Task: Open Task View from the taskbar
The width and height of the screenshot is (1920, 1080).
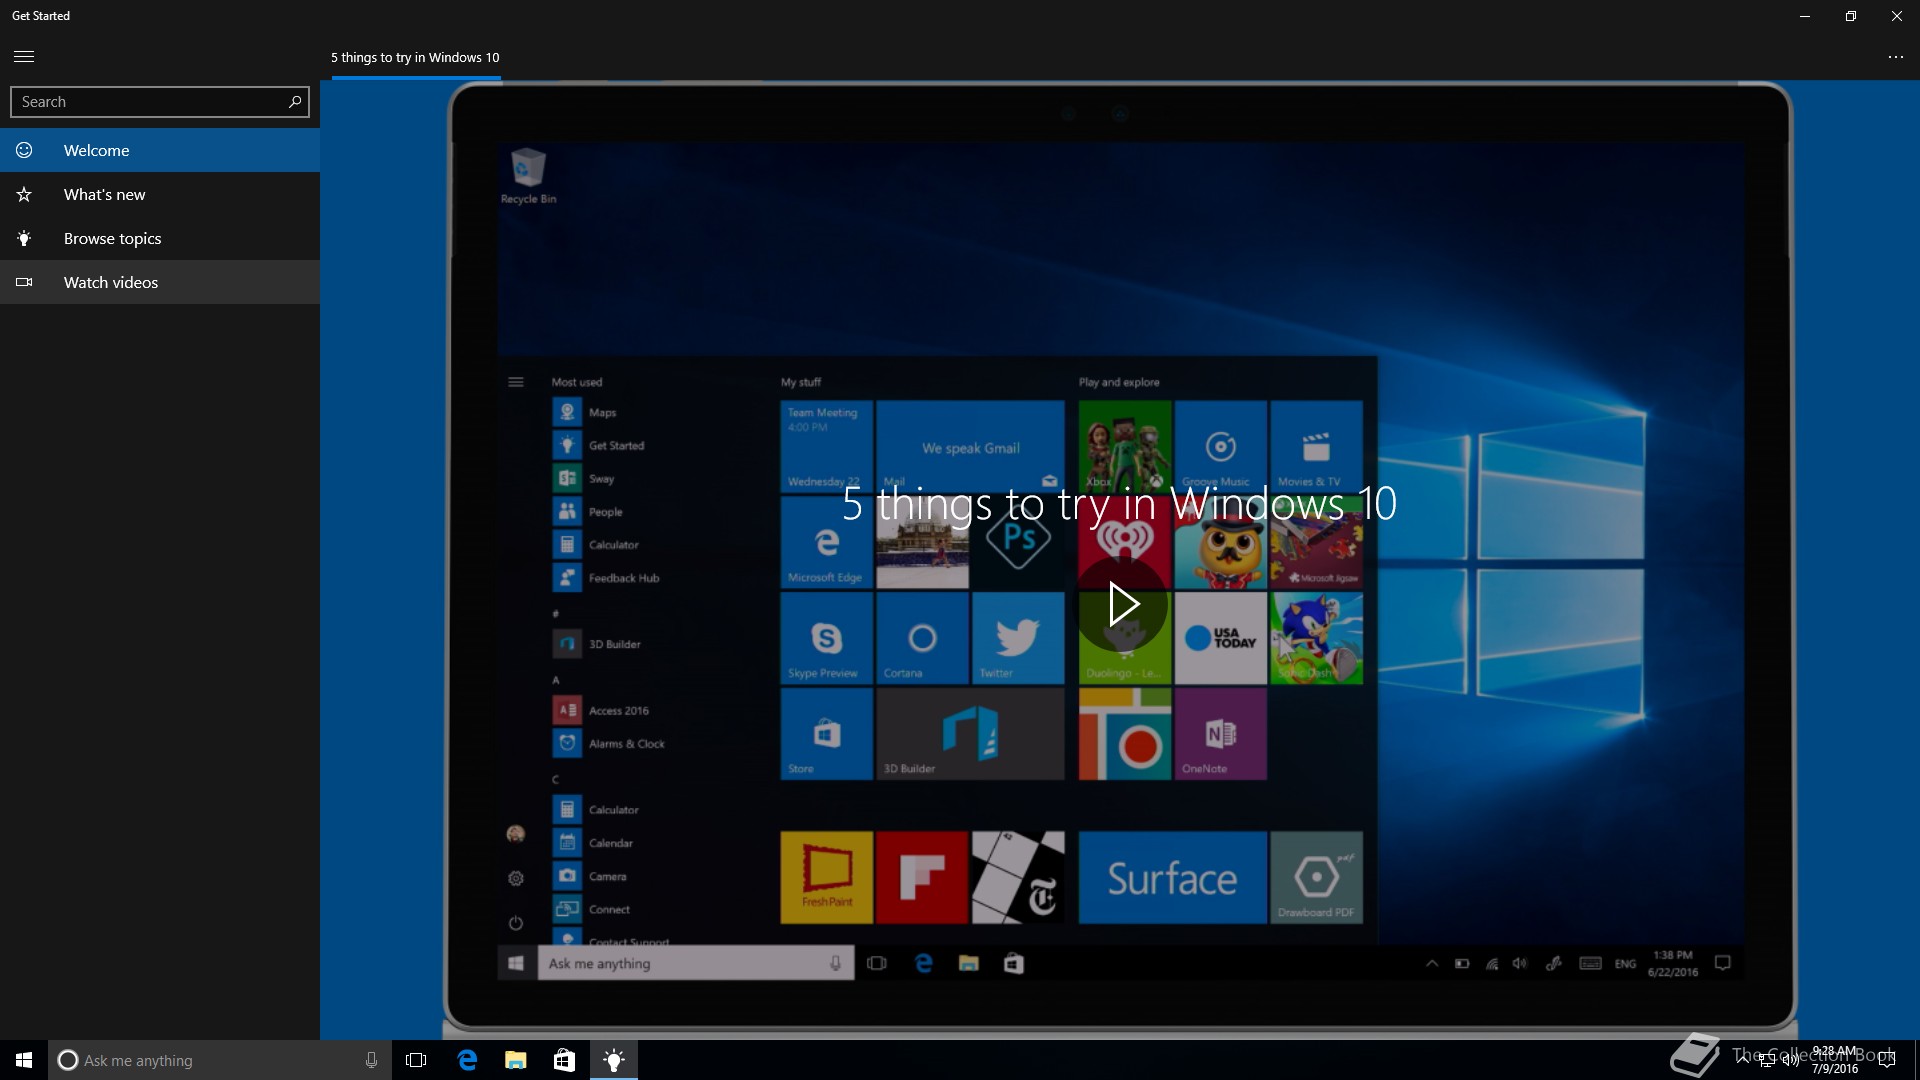Action: click(x=416, y=1060)
